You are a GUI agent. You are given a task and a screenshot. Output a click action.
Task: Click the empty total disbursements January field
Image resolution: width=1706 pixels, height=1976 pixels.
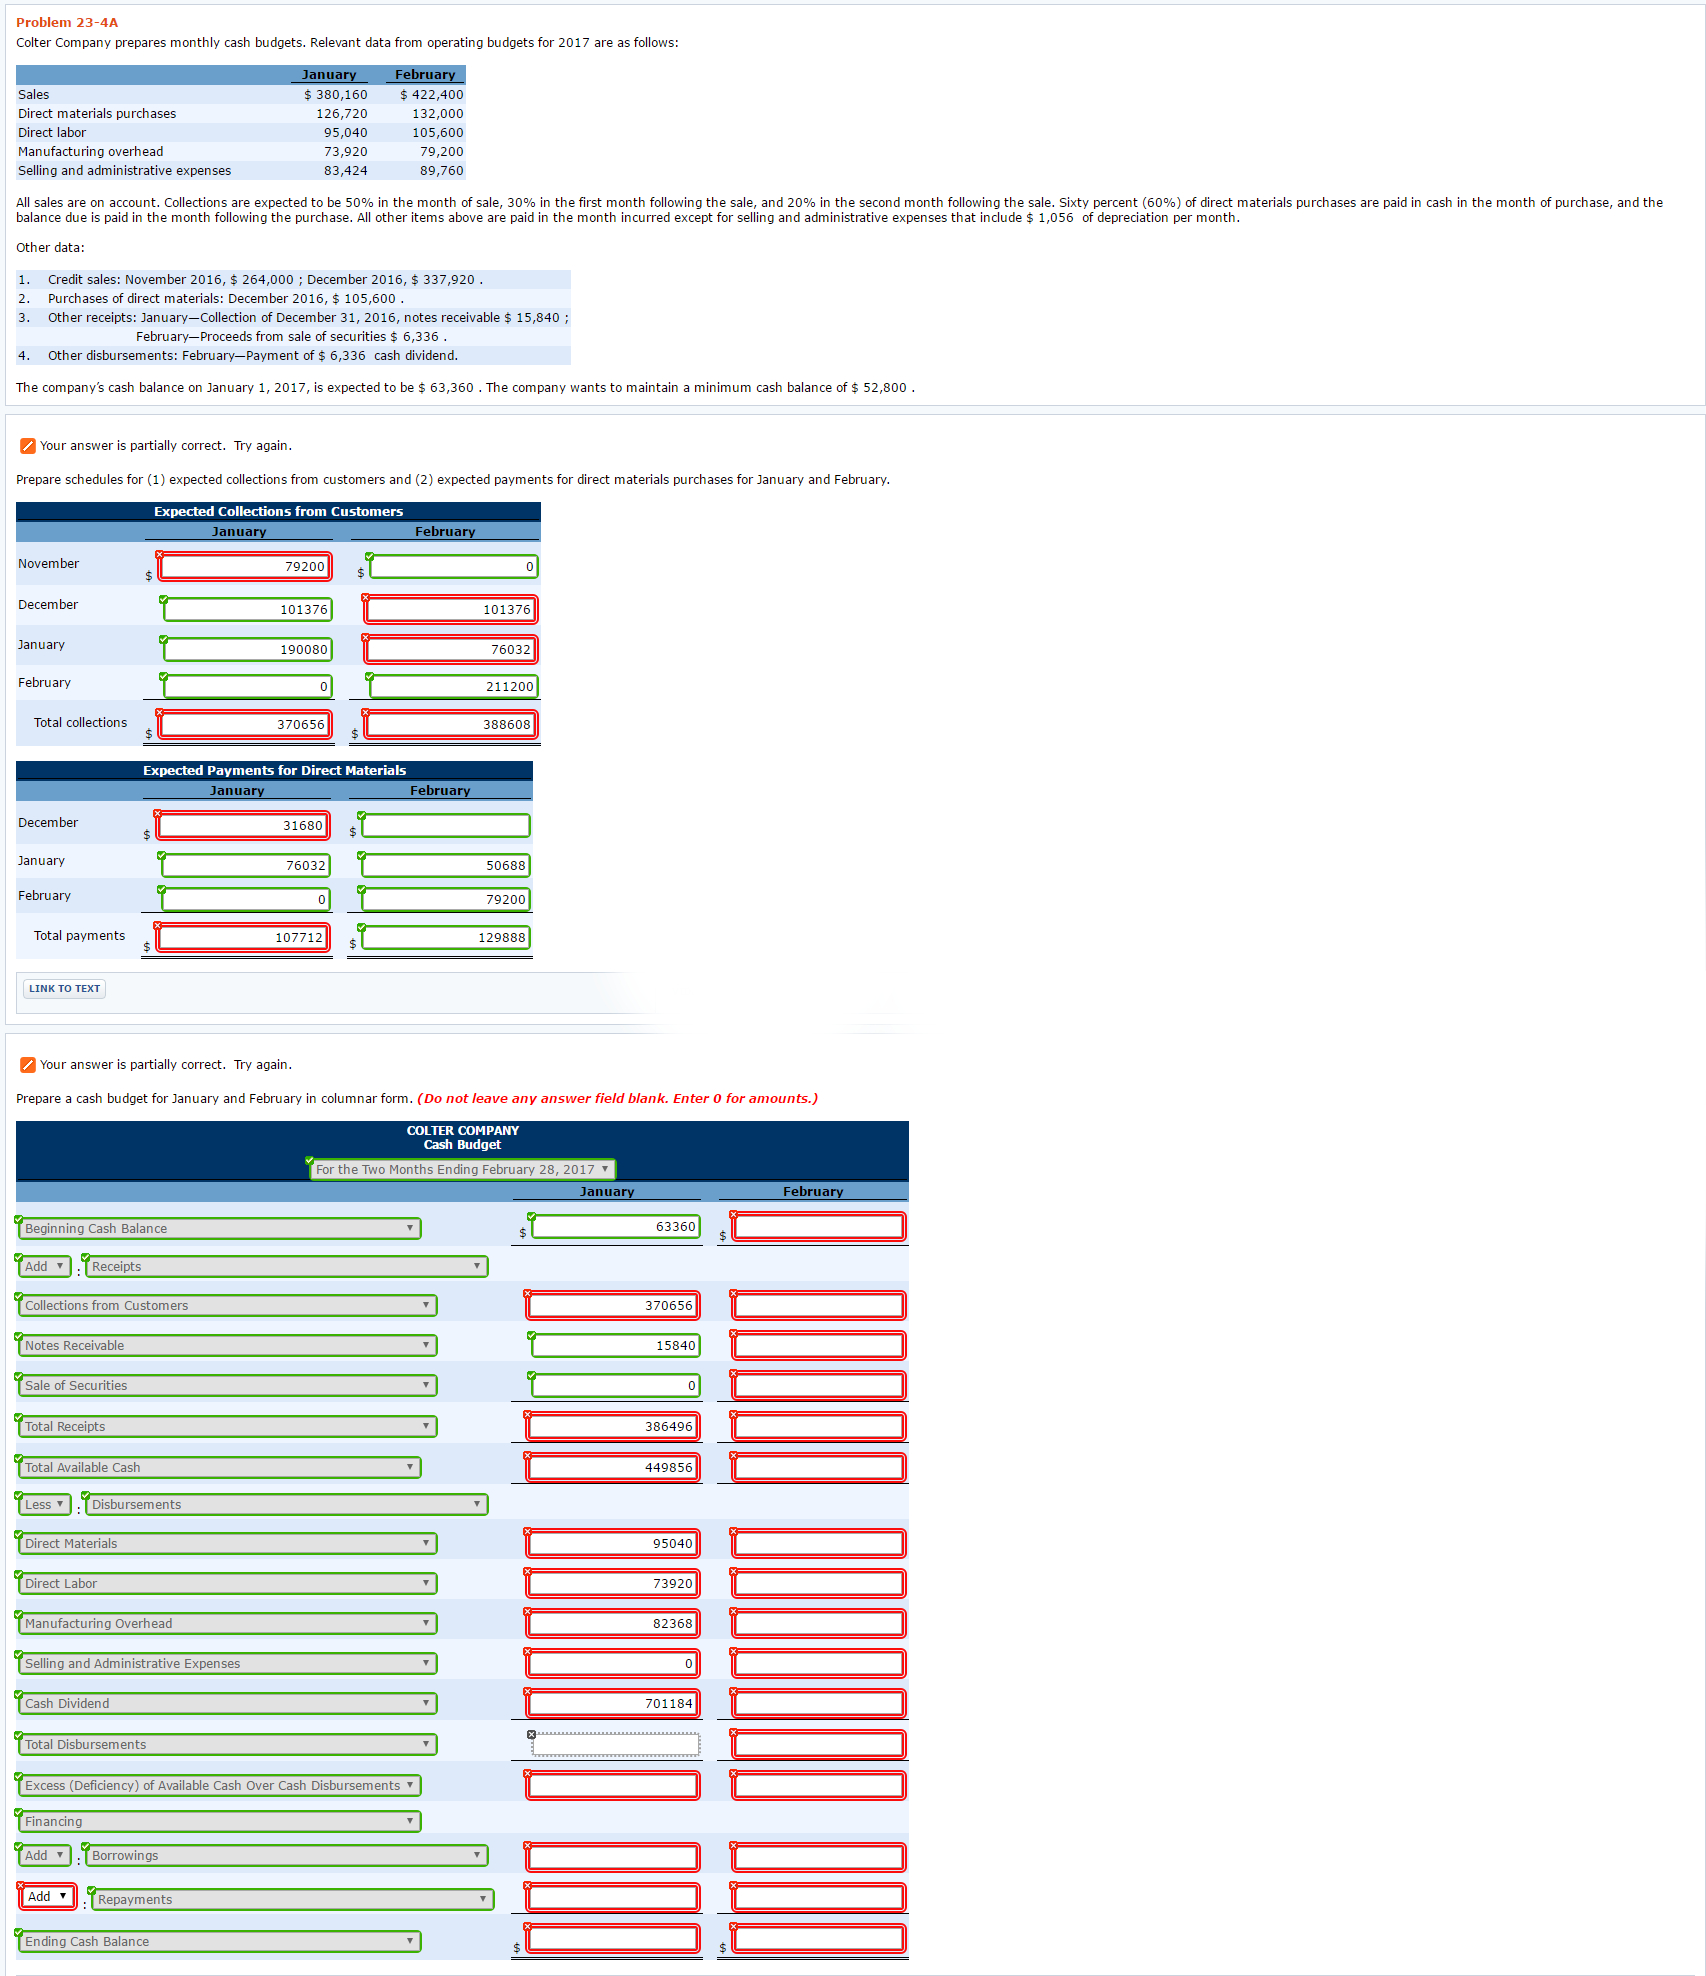click(x=615, y=1744)
